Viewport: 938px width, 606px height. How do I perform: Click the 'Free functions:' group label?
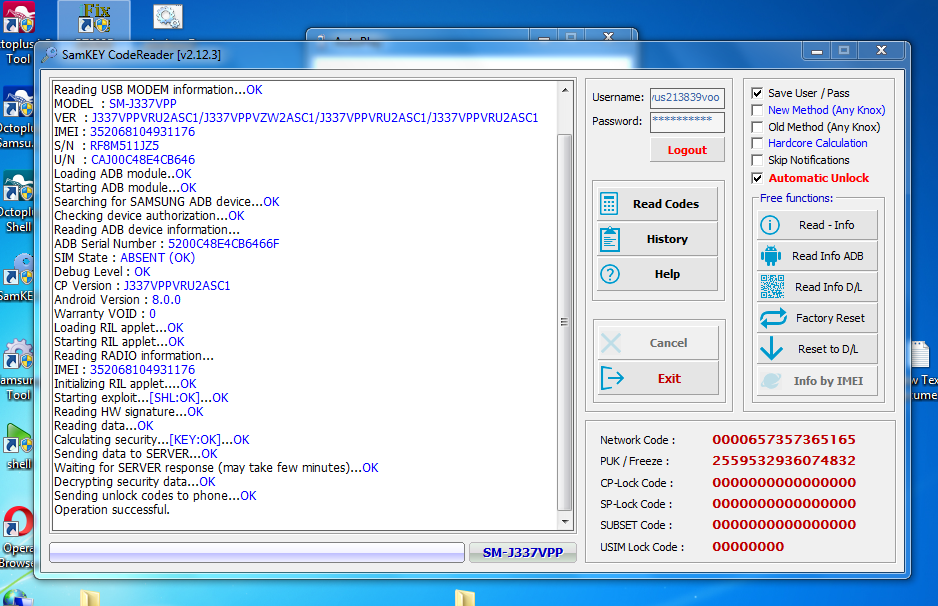[x=796, y=198]
